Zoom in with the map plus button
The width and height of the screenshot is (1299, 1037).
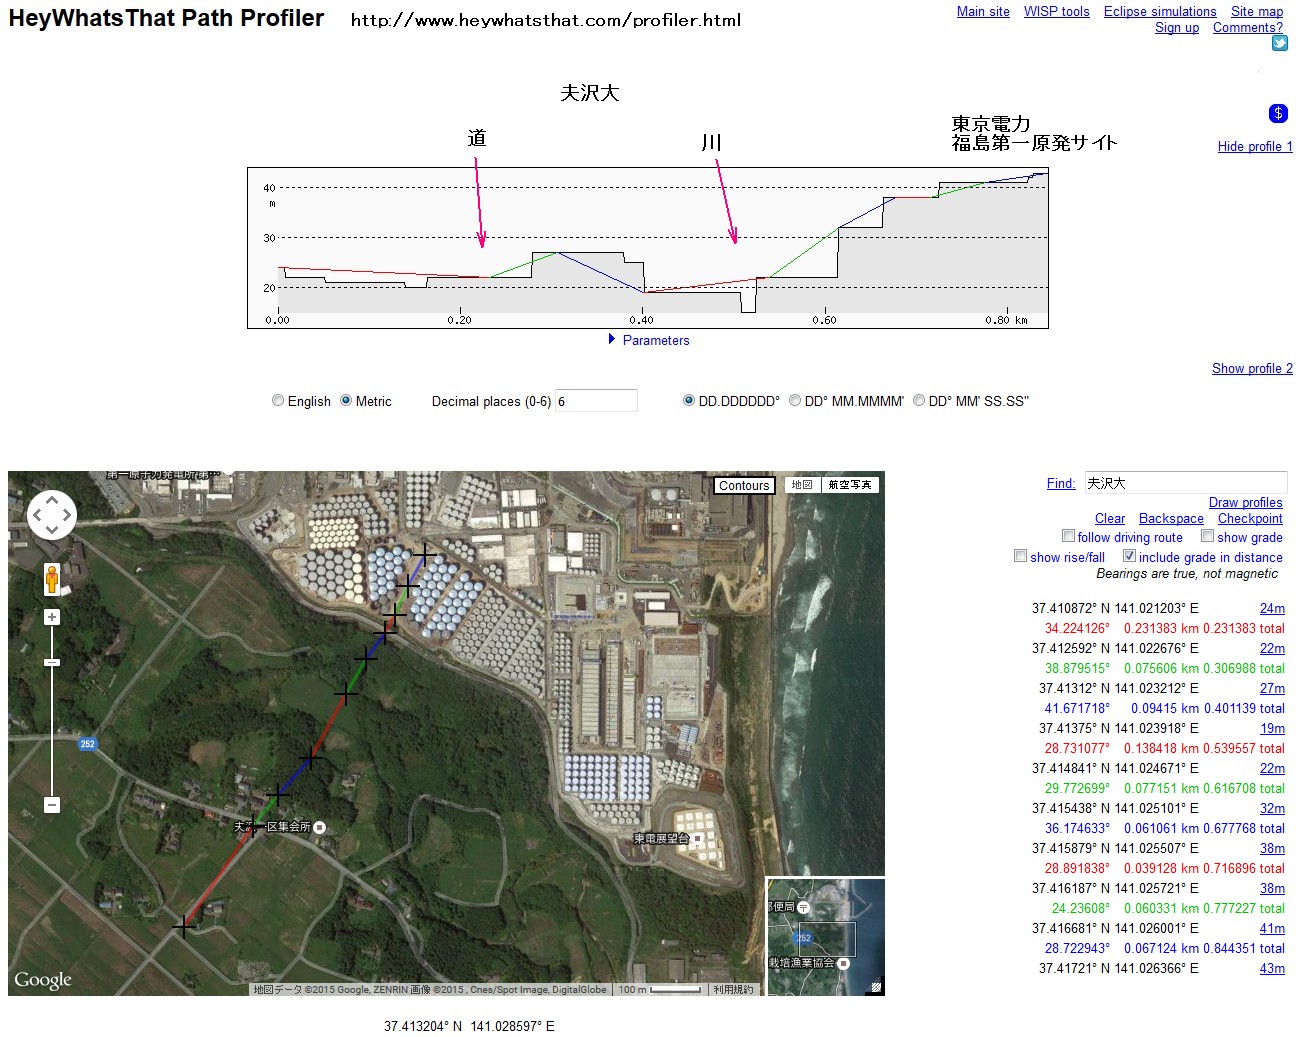pyautogui.click(x=52, y=617)
